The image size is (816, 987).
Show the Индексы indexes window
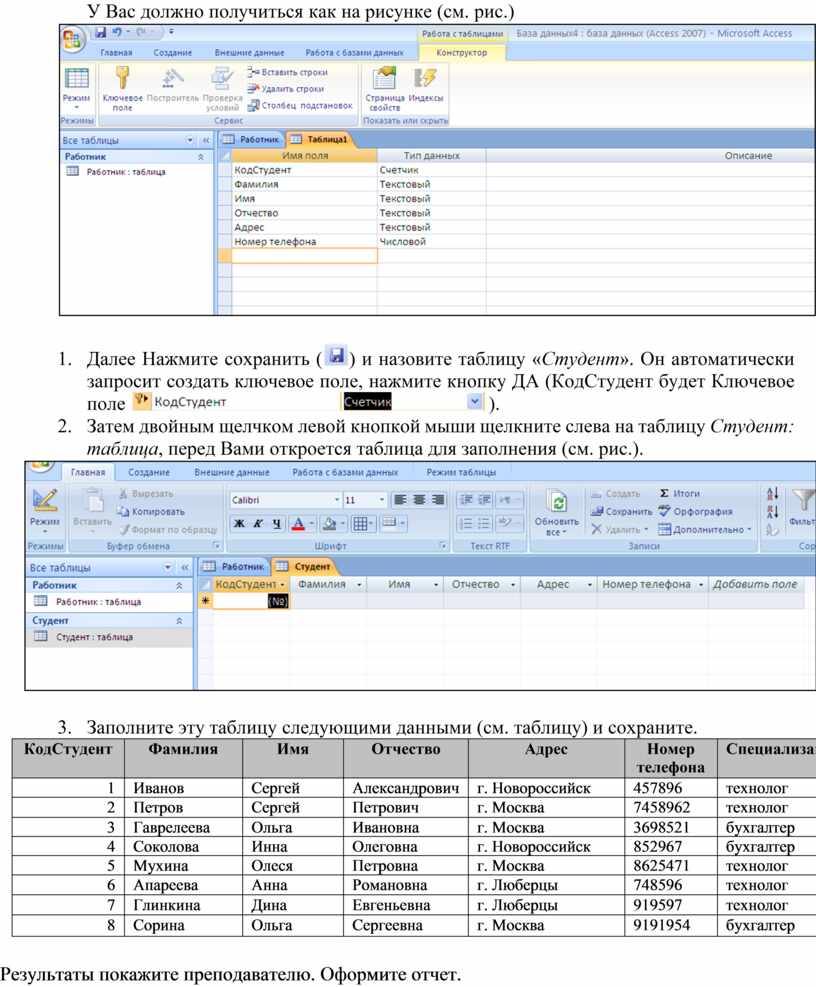pos(426,79)
